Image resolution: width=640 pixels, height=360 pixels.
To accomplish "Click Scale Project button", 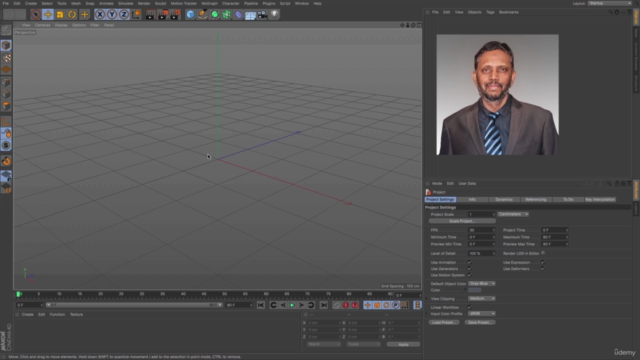I will [x=462, y=221].
